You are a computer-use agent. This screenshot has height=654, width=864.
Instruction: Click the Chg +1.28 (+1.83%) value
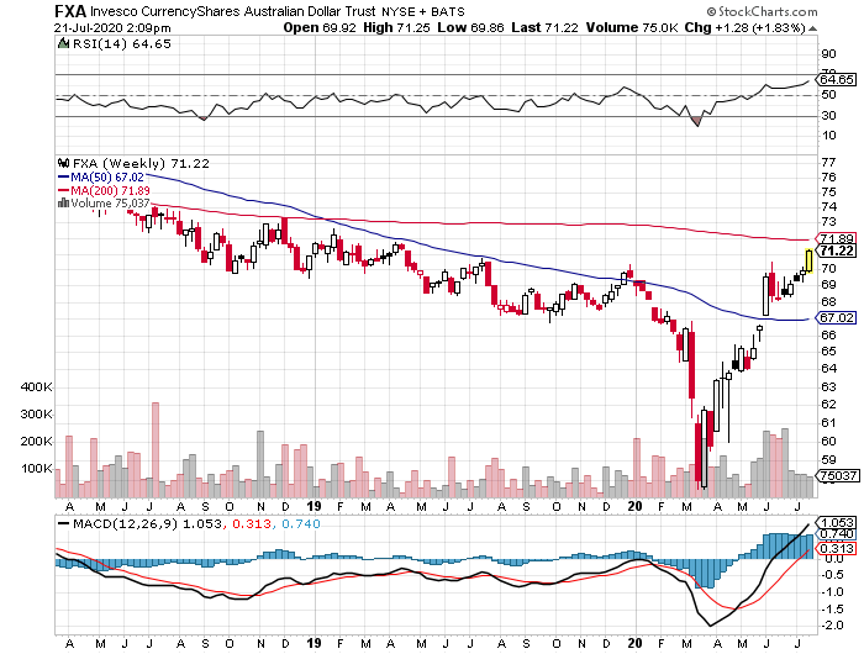(x=745, y=28)
